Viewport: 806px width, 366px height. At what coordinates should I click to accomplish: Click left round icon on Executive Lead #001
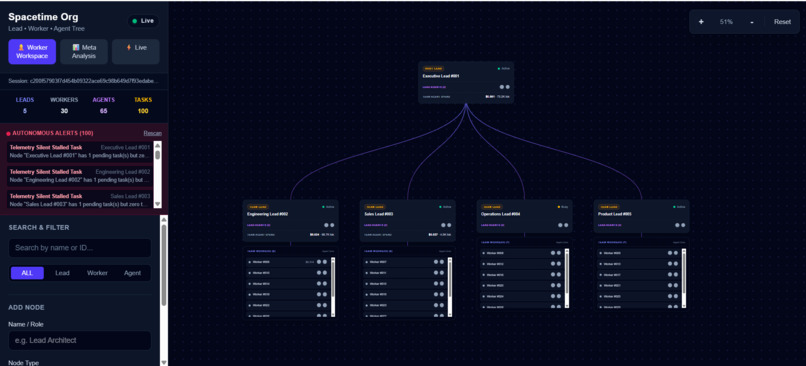pos(502,87)
